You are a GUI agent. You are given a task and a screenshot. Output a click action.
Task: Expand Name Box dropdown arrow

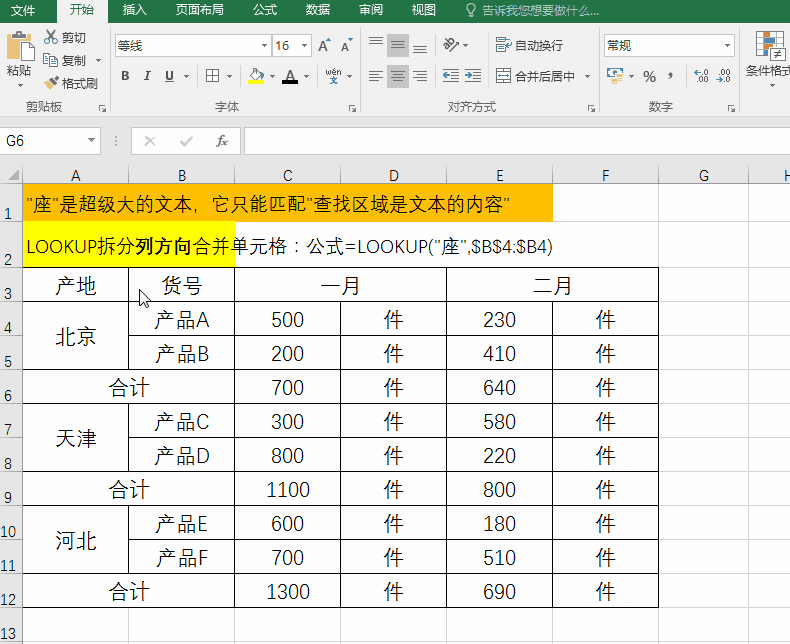pos(91,141)
